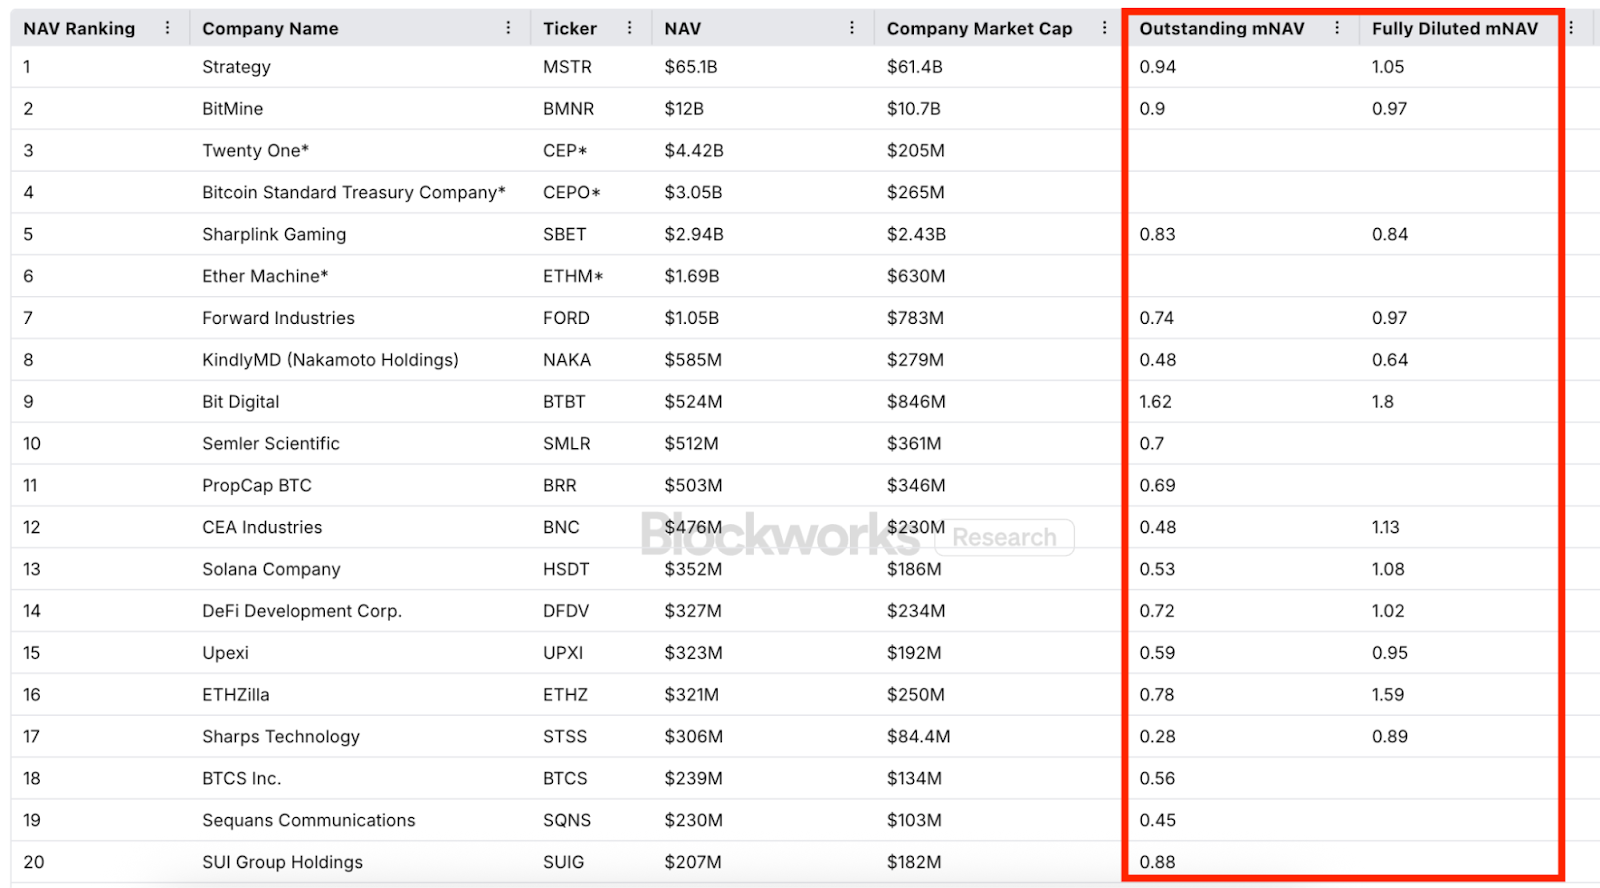This screenshot has height=888, width=1600.
Task: Click the BitMine company name
Action: click(233, 109)
